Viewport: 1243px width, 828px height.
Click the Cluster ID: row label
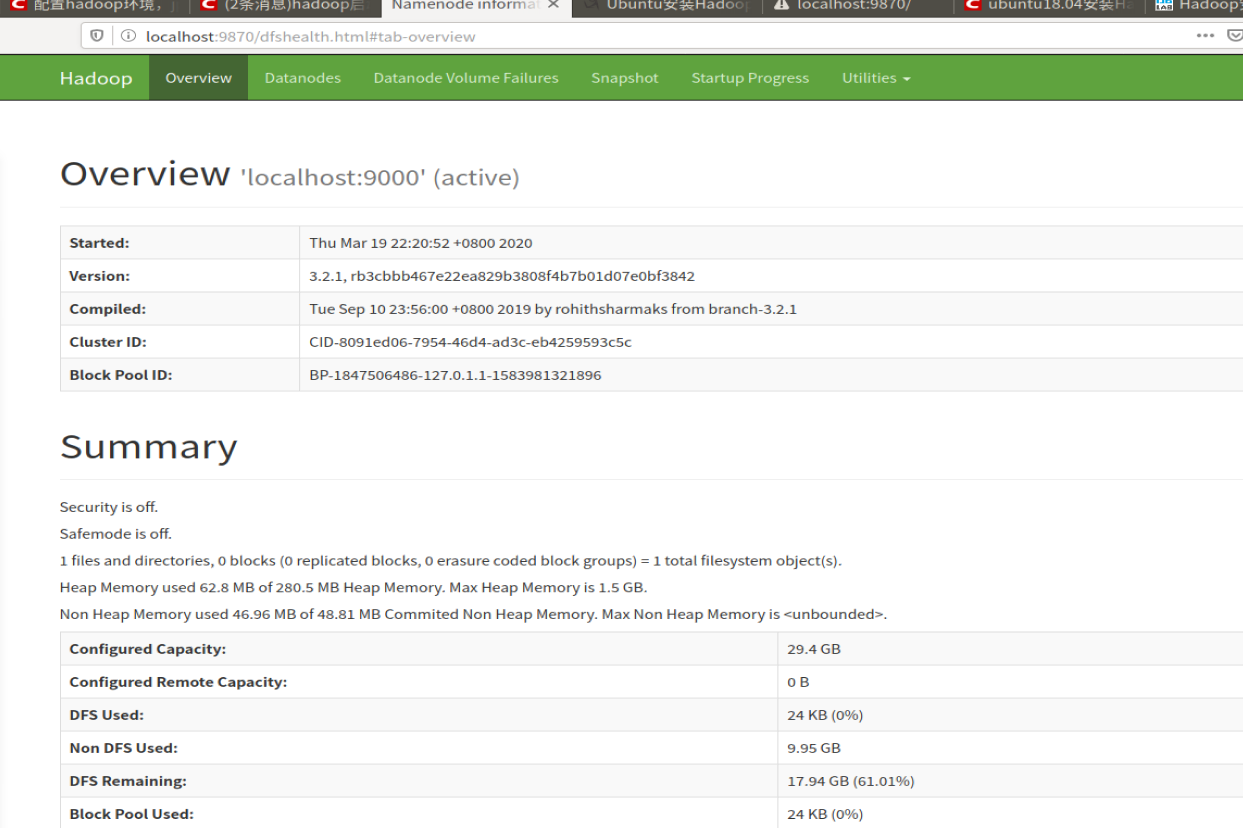(x=108, y=342)
